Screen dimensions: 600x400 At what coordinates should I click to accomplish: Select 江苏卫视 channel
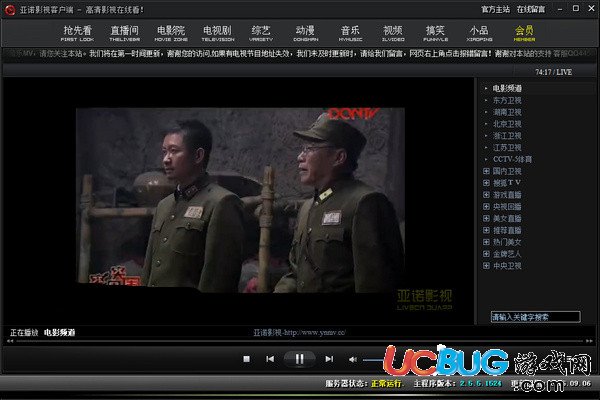coord(507,148)
